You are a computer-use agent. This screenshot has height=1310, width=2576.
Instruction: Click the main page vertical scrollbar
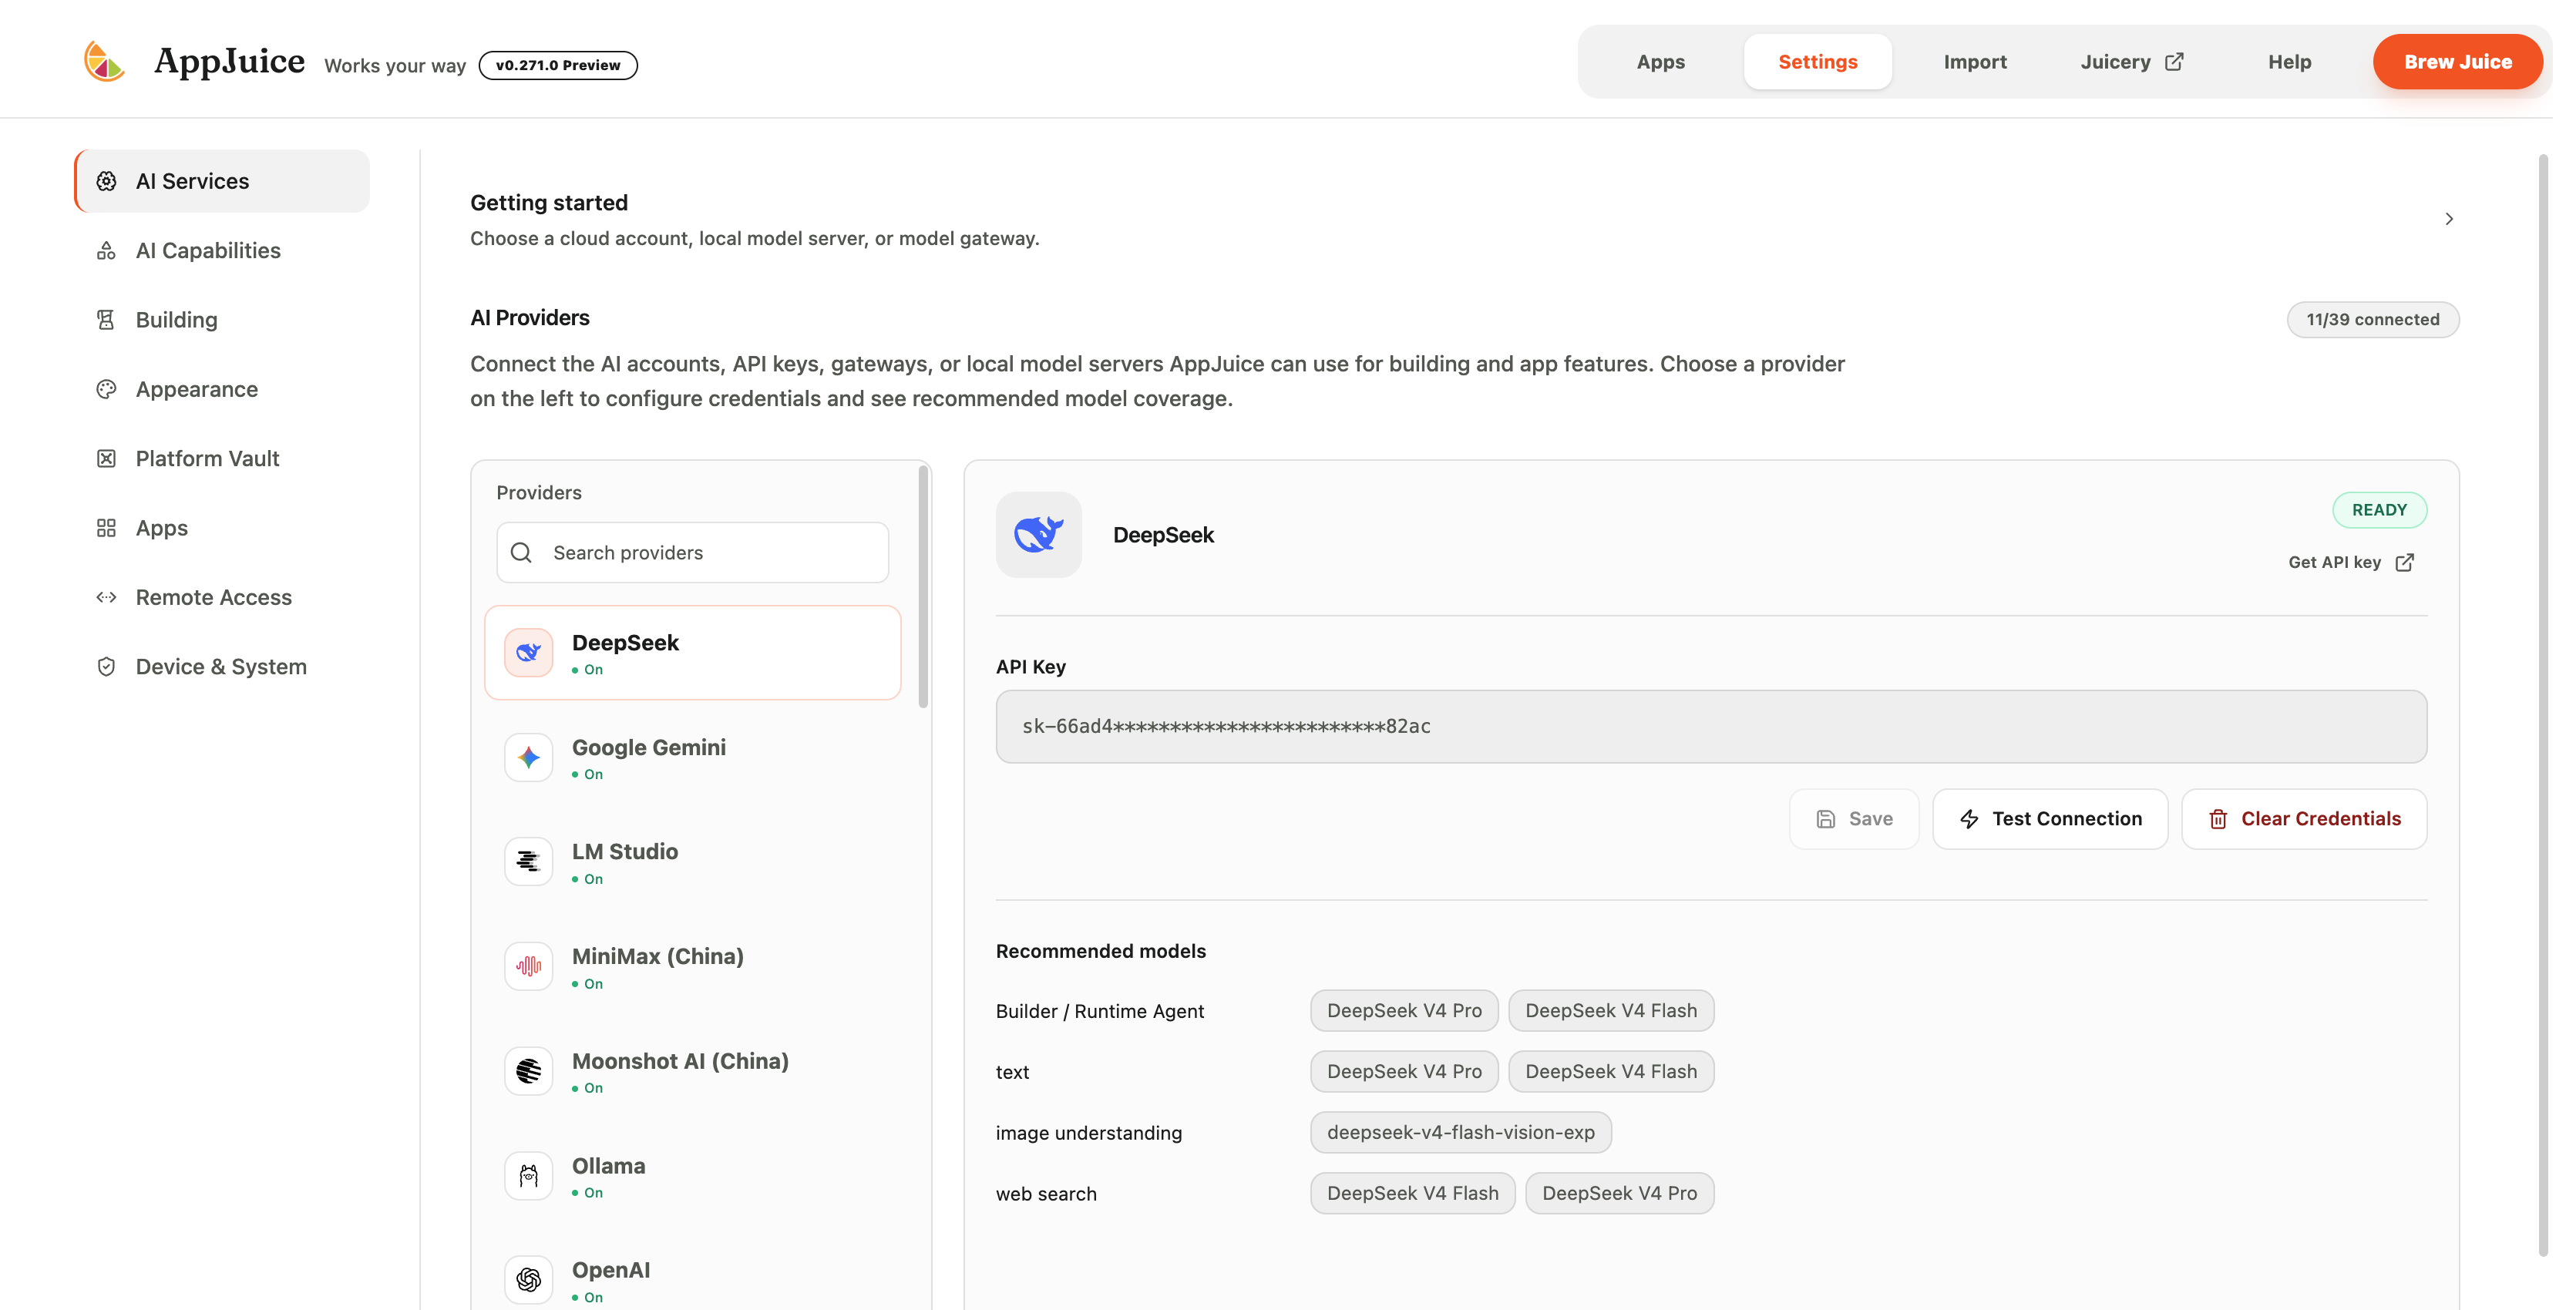coord(2543,705)
